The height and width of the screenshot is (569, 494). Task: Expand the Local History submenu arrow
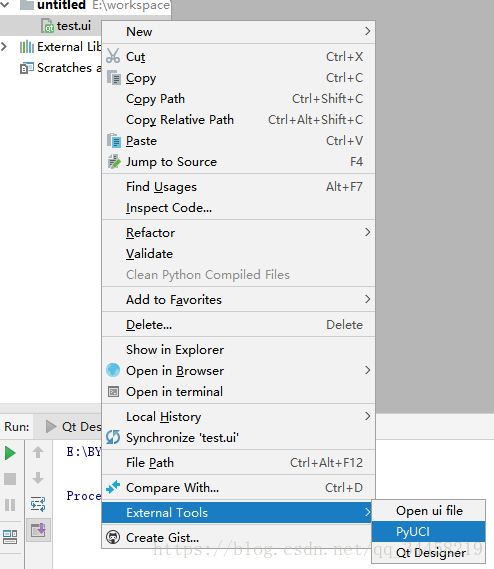(x=367, y=416)
